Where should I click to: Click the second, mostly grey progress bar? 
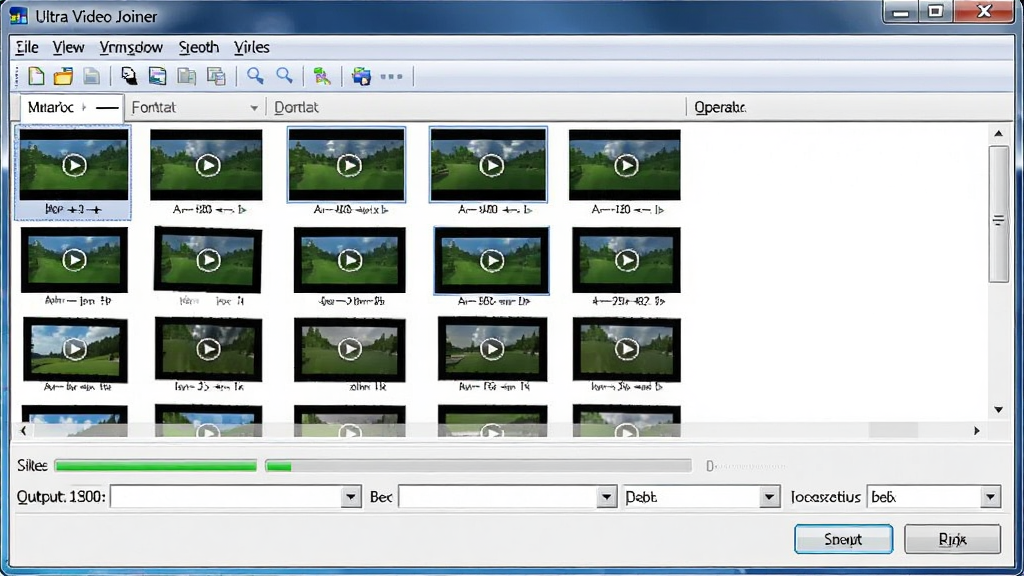(478, 466)
